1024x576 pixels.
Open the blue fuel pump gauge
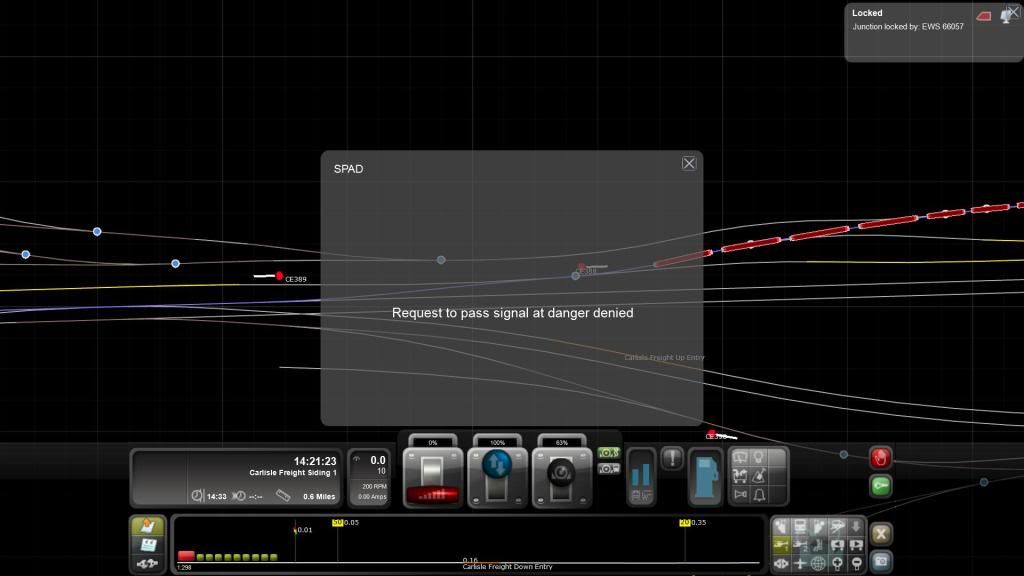click(x=705, y=477)
